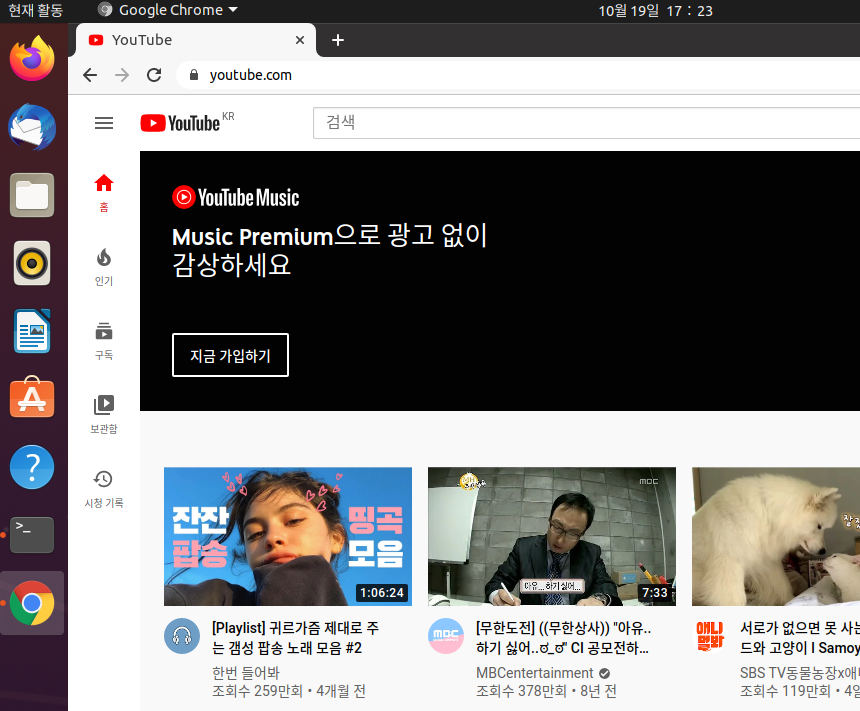This screenshot has width=860, height=711.
Task: Click 조회수 378만회 • 8년 전 text
Action: click(546, 691)
